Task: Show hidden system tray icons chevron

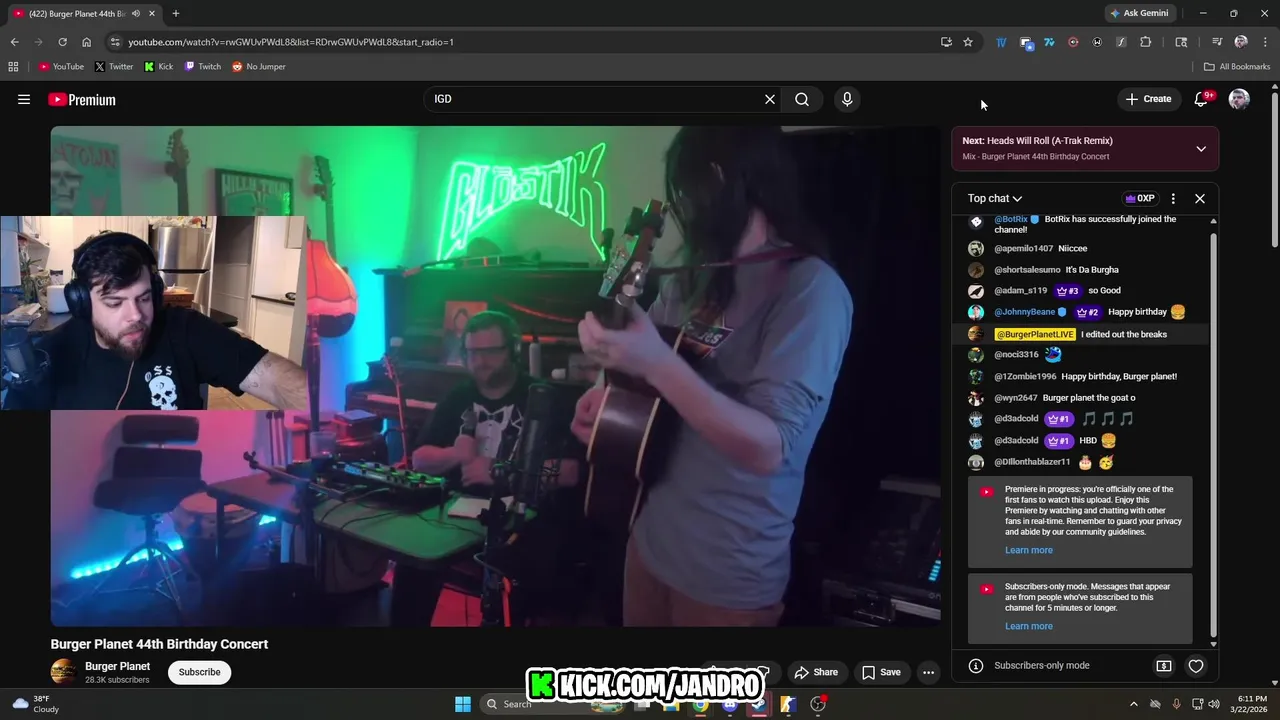Action: tap(1133, 704)
